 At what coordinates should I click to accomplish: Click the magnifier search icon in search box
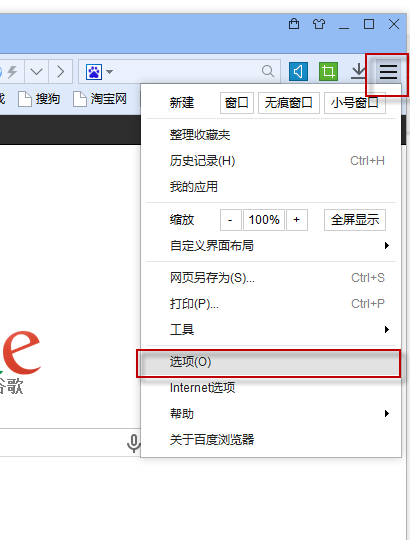[x=268, y=71]
